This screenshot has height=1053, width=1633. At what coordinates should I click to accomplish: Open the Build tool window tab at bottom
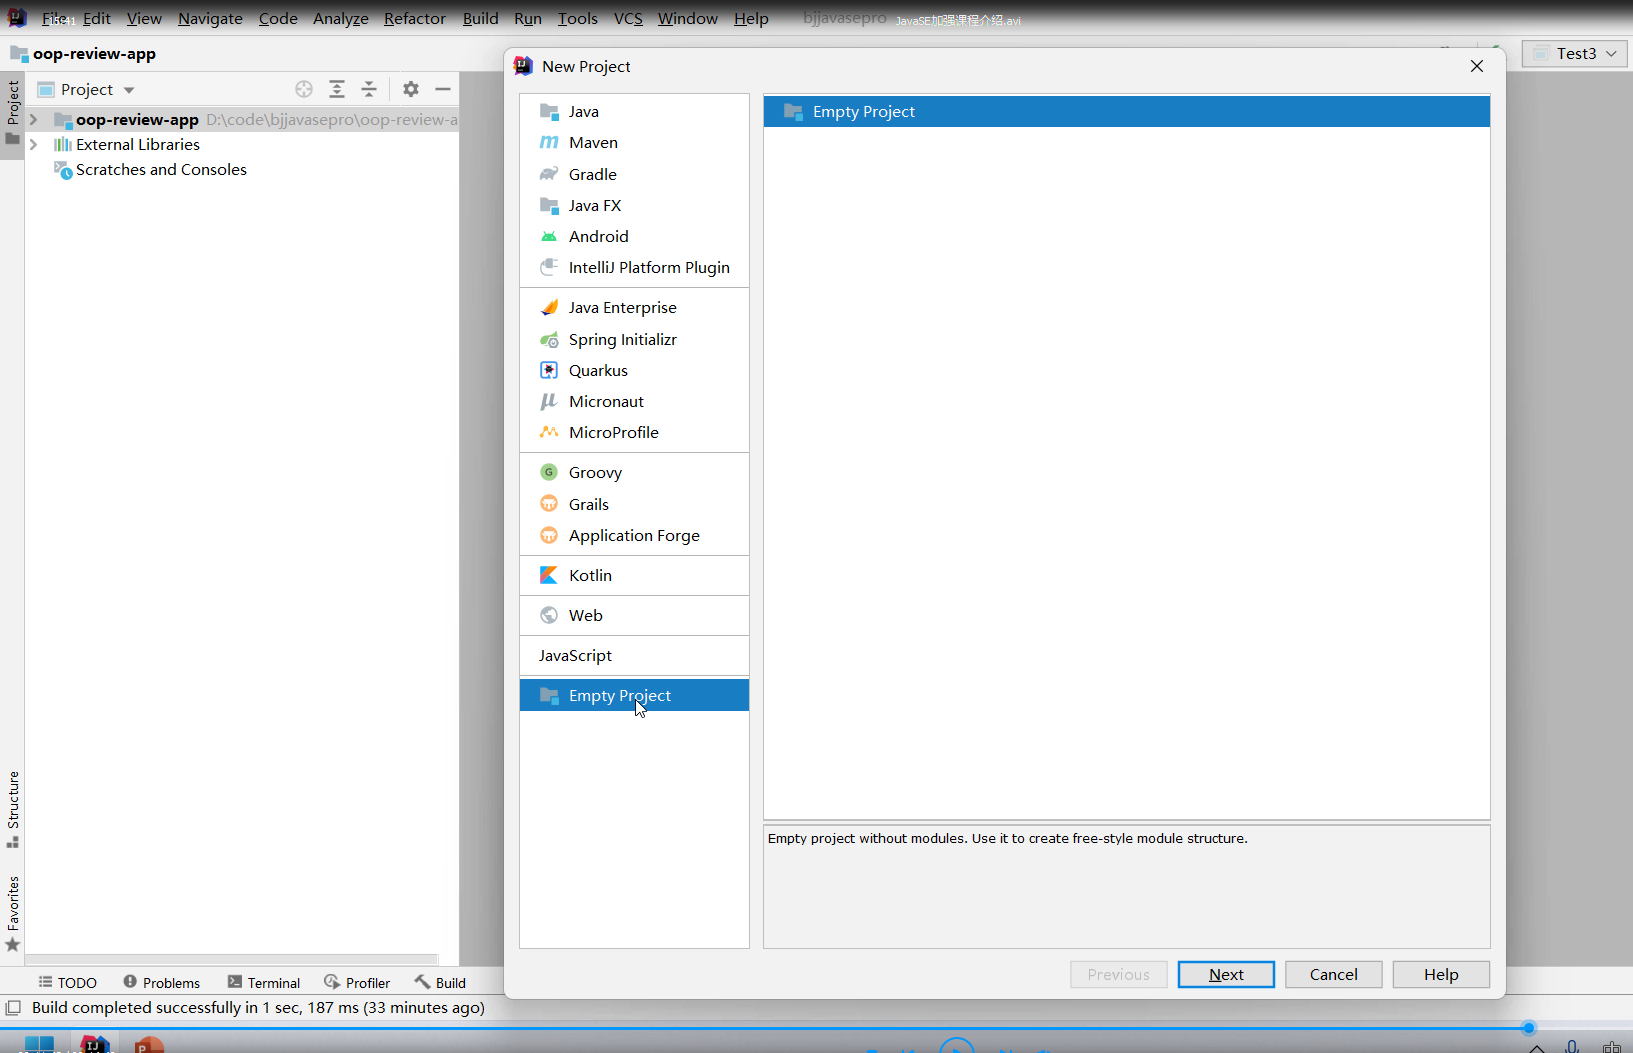pos(440,982)
